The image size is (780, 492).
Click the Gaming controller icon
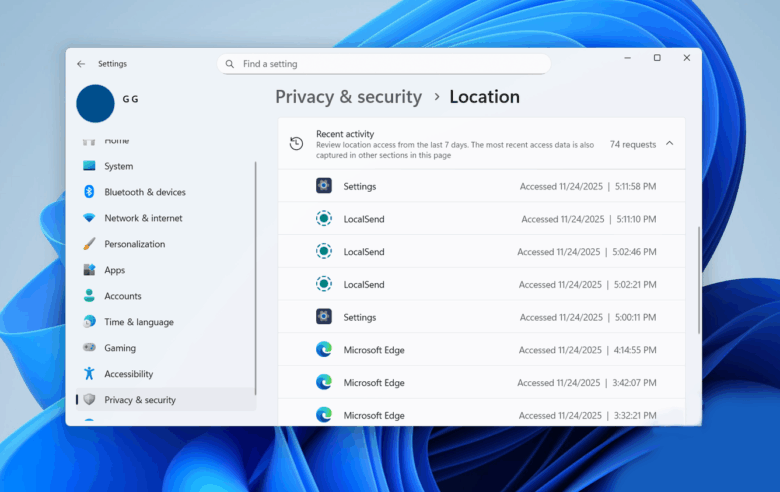tap(89, 348)
